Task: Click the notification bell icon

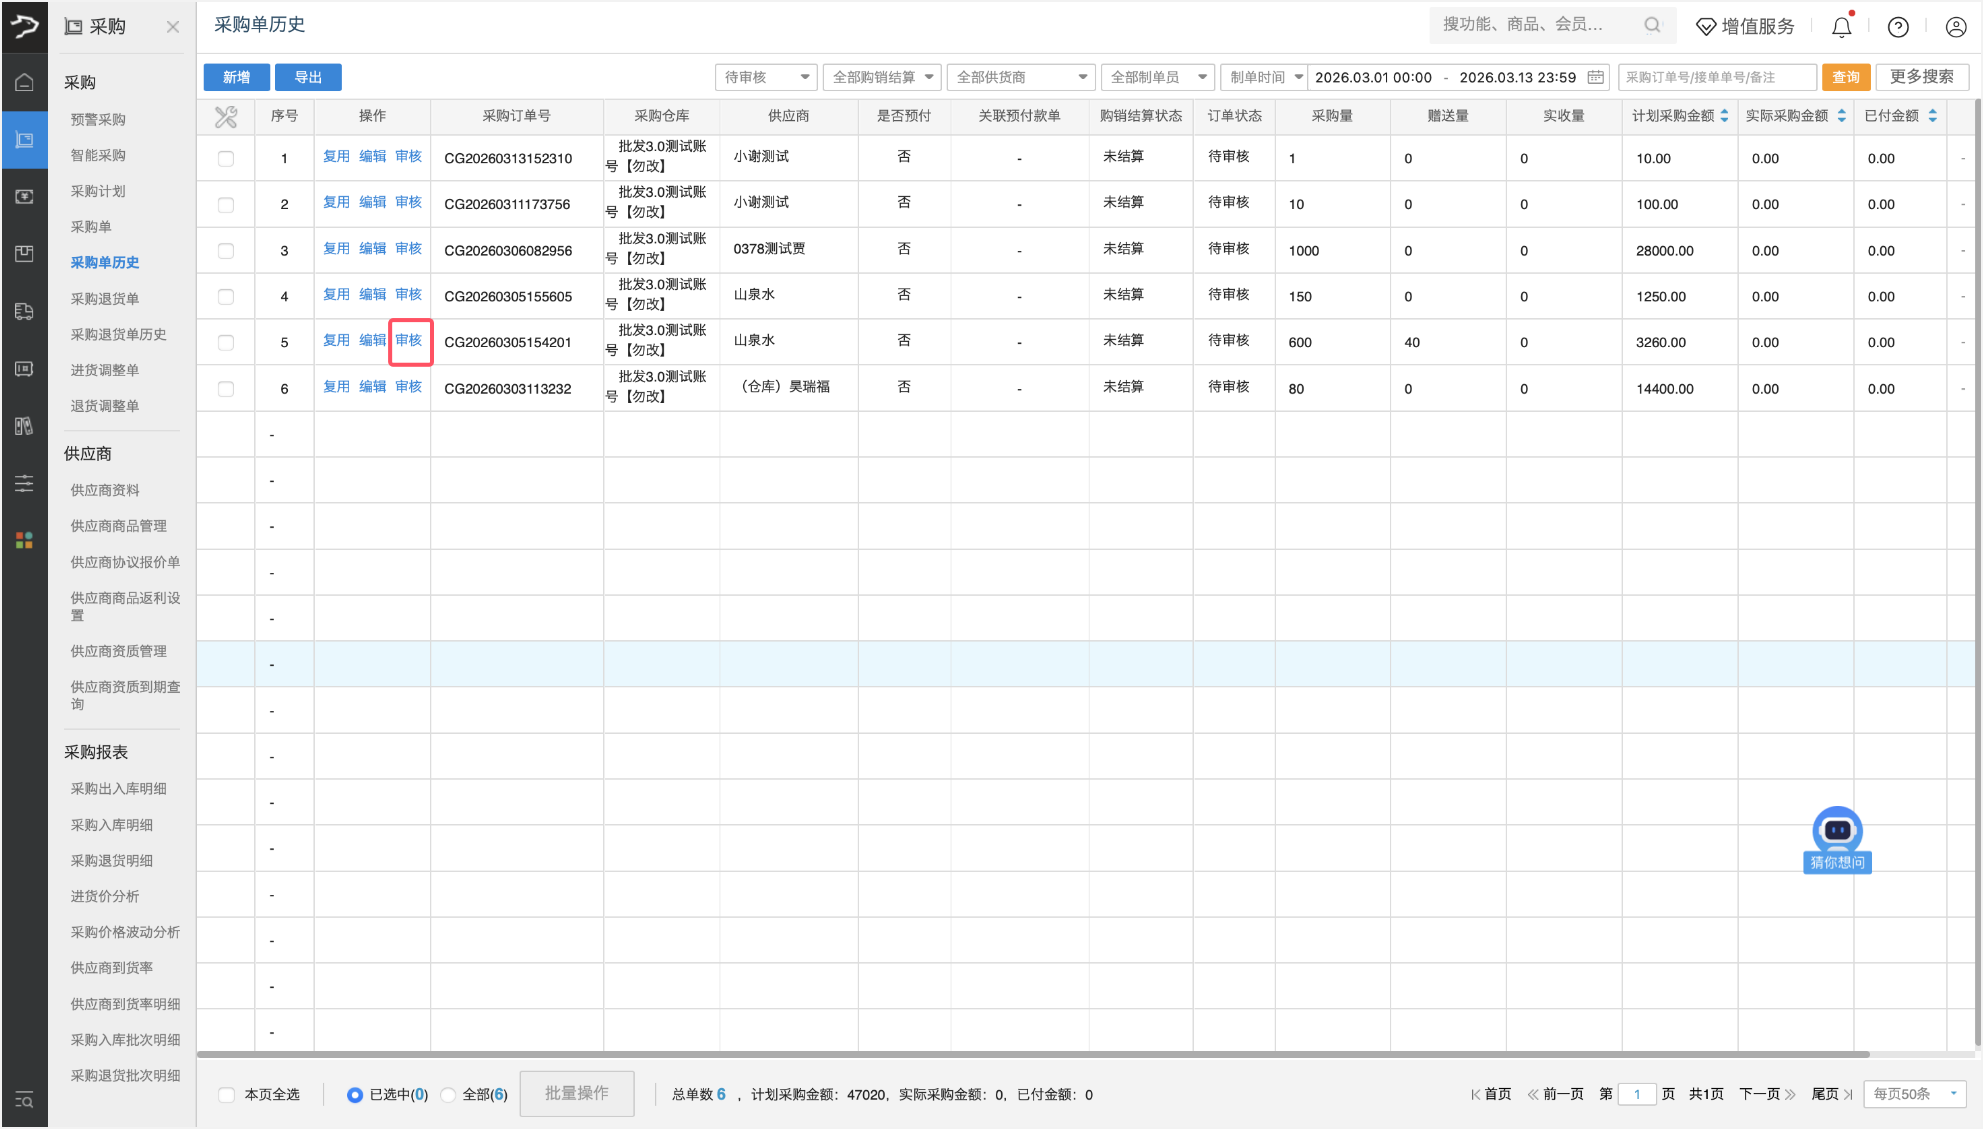Action: (1841, 27)
